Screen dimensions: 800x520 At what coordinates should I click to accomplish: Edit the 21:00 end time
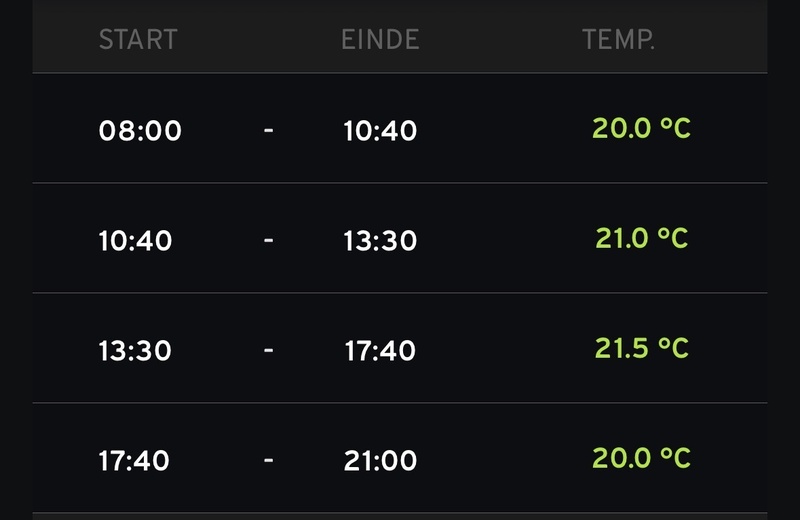[380, 461]
